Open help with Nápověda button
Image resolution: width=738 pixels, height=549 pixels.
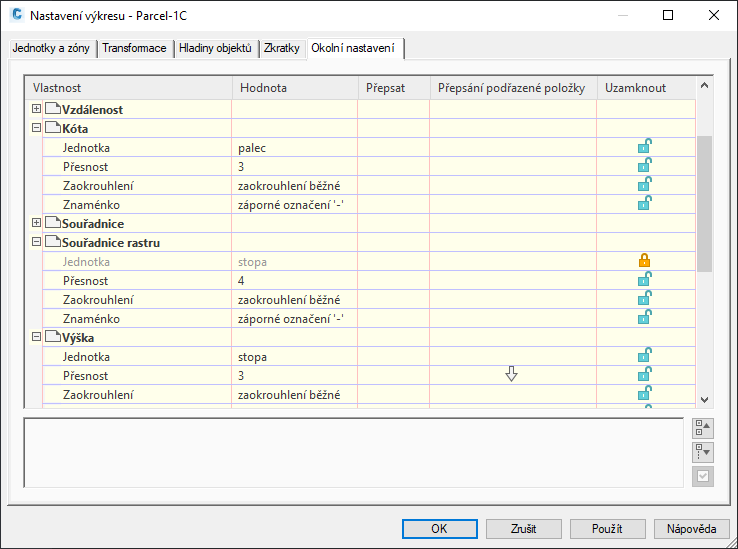coord(691,529)
